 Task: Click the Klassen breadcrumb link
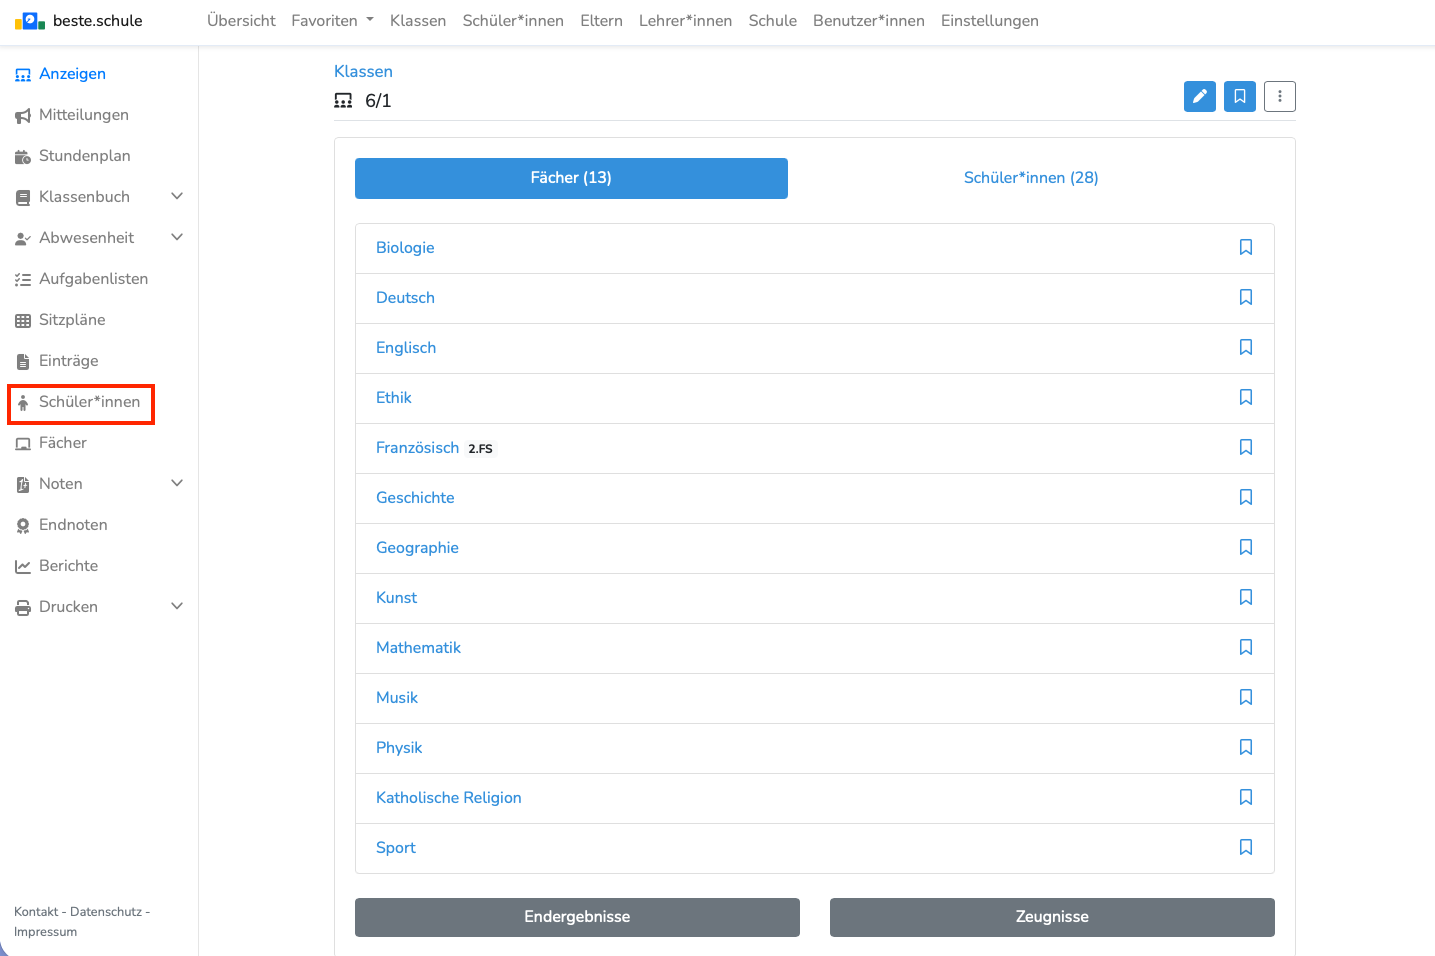point(363,72)
